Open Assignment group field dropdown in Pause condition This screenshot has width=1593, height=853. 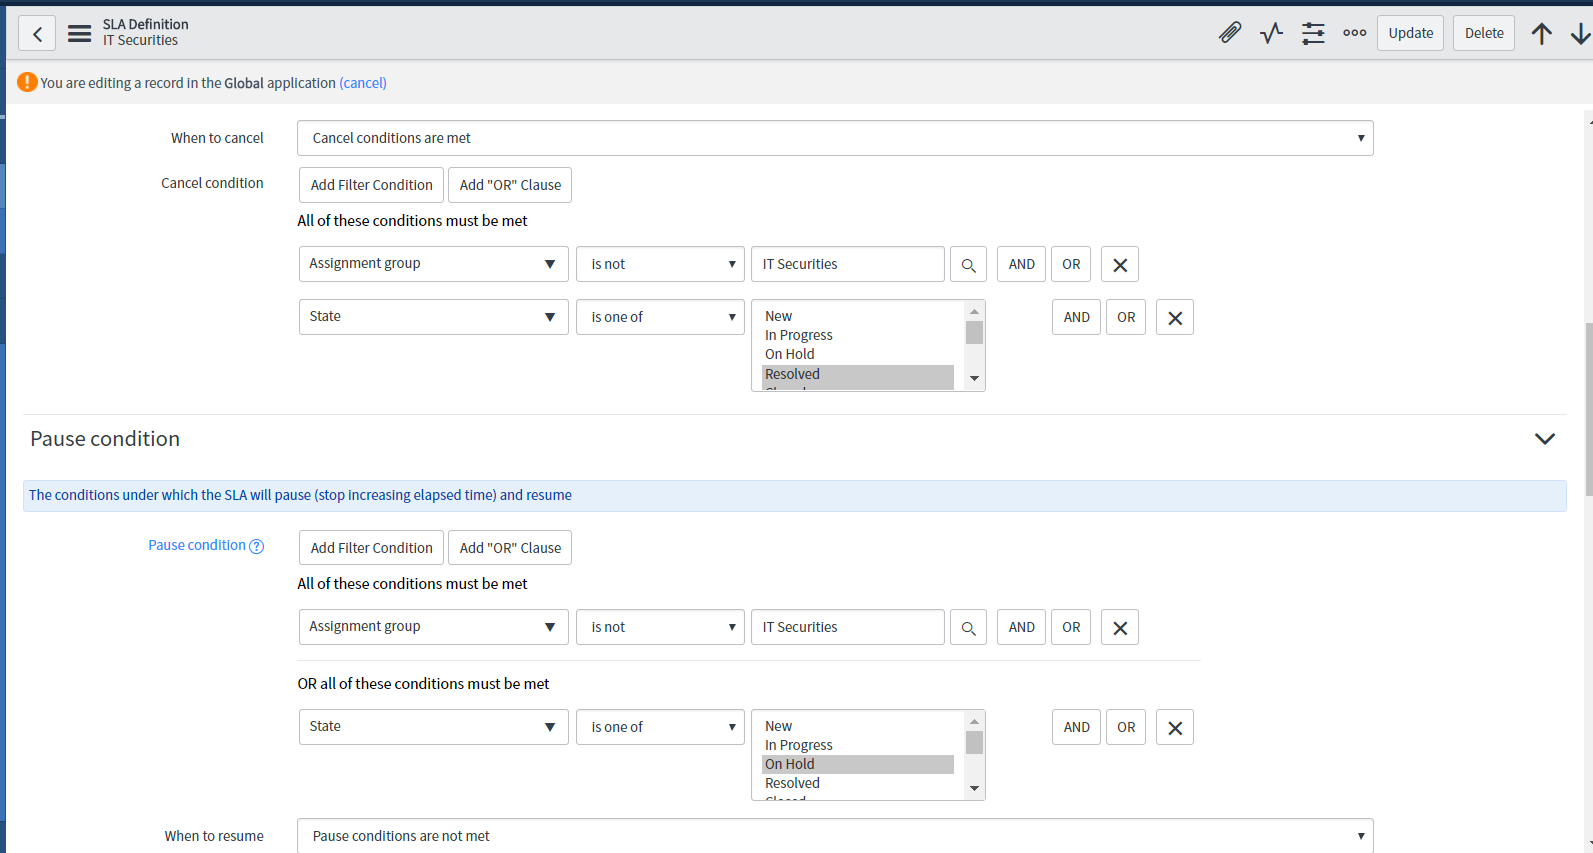click(x=434, y=627)
